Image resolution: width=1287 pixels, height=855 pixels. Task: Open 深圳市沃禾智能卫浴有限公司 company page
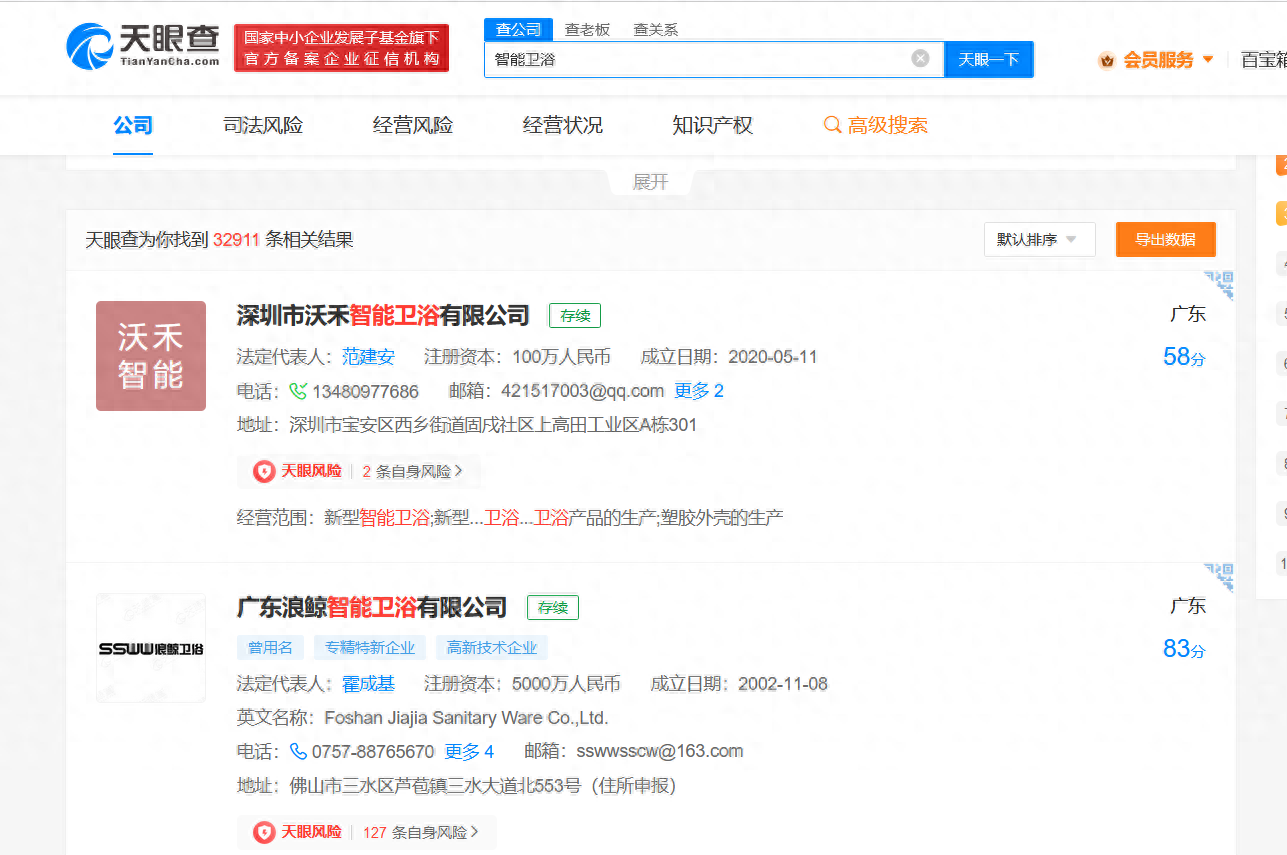click(383, 316)
